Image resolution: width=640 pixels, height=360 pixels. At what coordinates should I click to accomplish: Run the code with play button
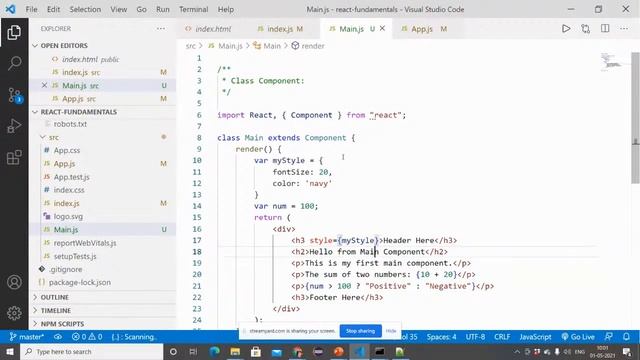point(566,29)
